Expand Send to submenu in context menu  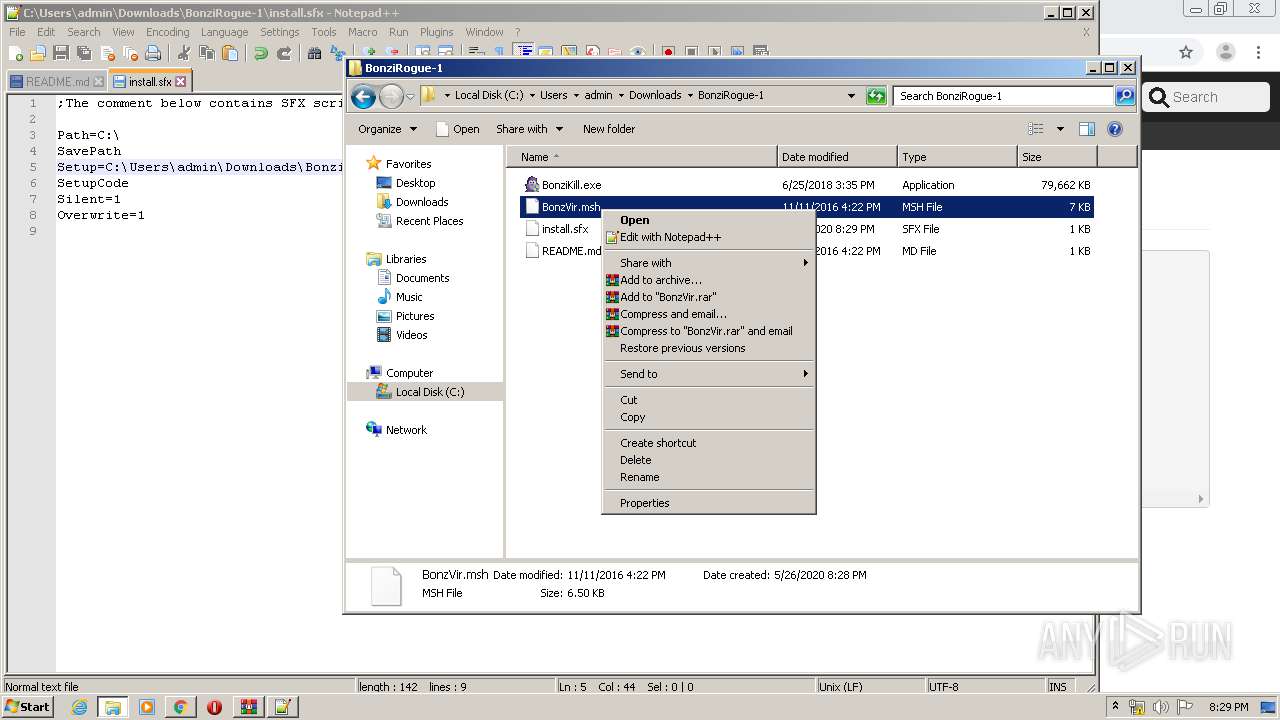pos(709,374)
